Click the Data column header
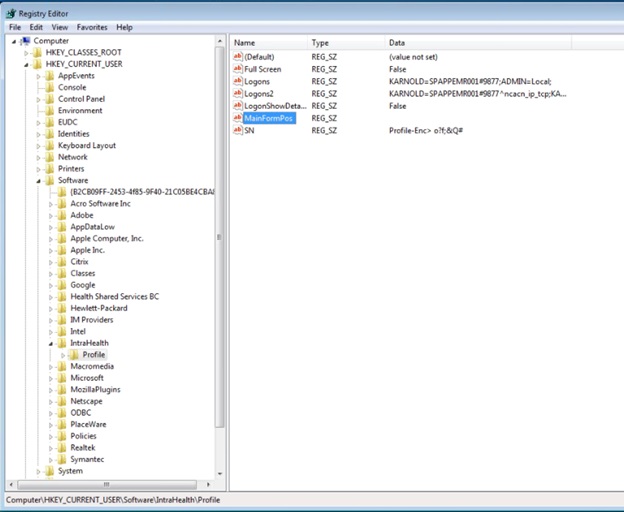This screenshot has height=512, width=624. pos(397,43)
